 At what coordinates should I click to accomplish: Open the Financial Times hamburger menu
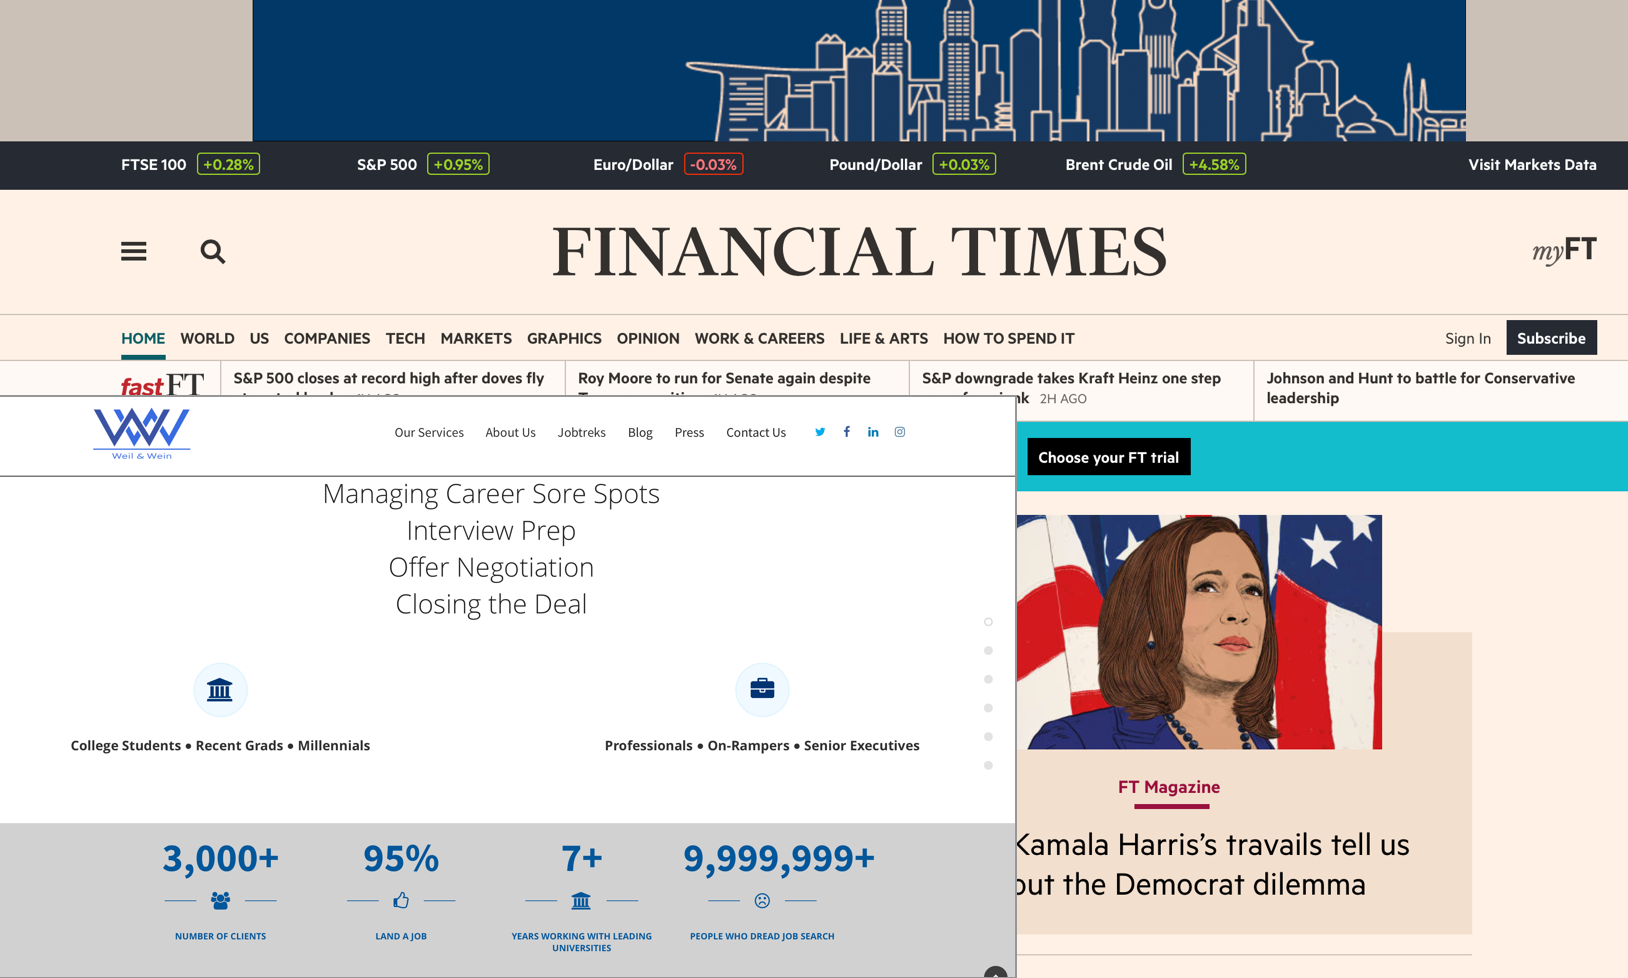(134, 251)
